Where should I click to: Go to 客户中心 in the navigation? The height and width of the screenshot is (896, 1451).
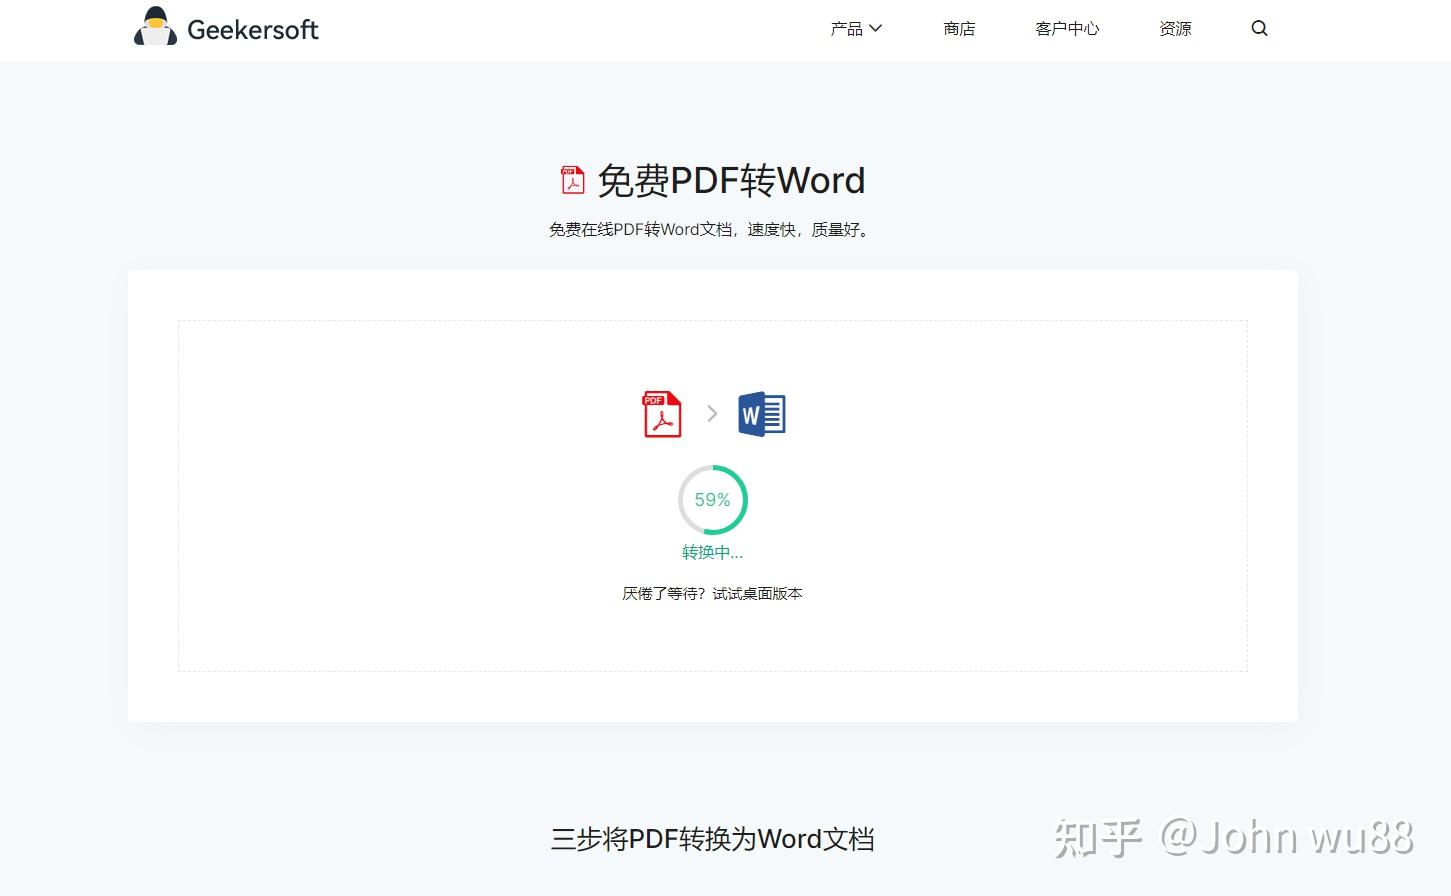1067,28
